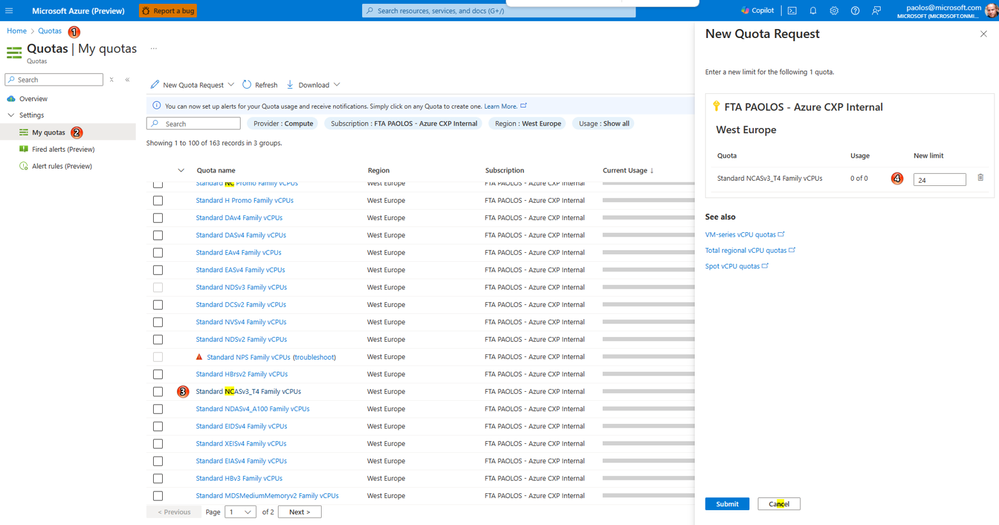Open Alert rules (Preview)

[62, 166]
